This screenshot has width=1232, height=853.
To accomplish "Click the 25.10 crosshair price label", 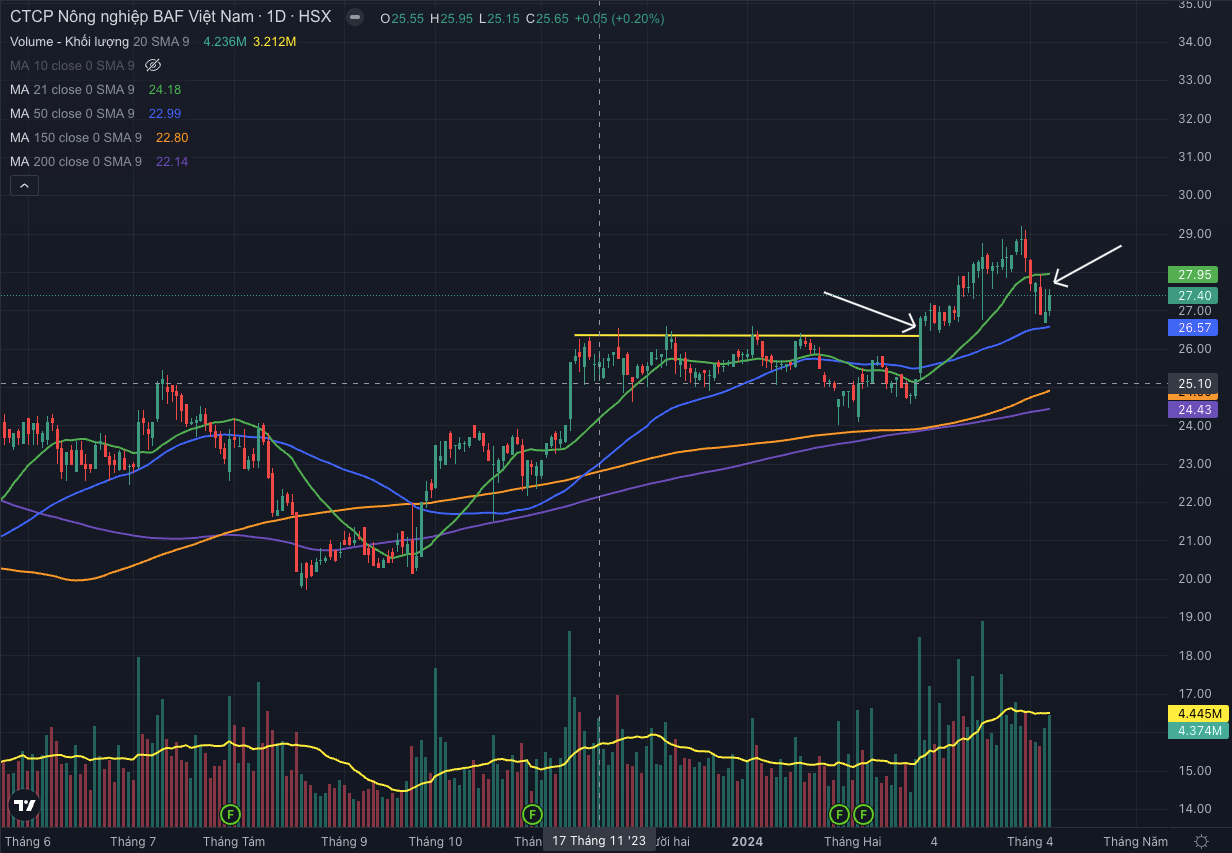I will (x=1195, y=384).
